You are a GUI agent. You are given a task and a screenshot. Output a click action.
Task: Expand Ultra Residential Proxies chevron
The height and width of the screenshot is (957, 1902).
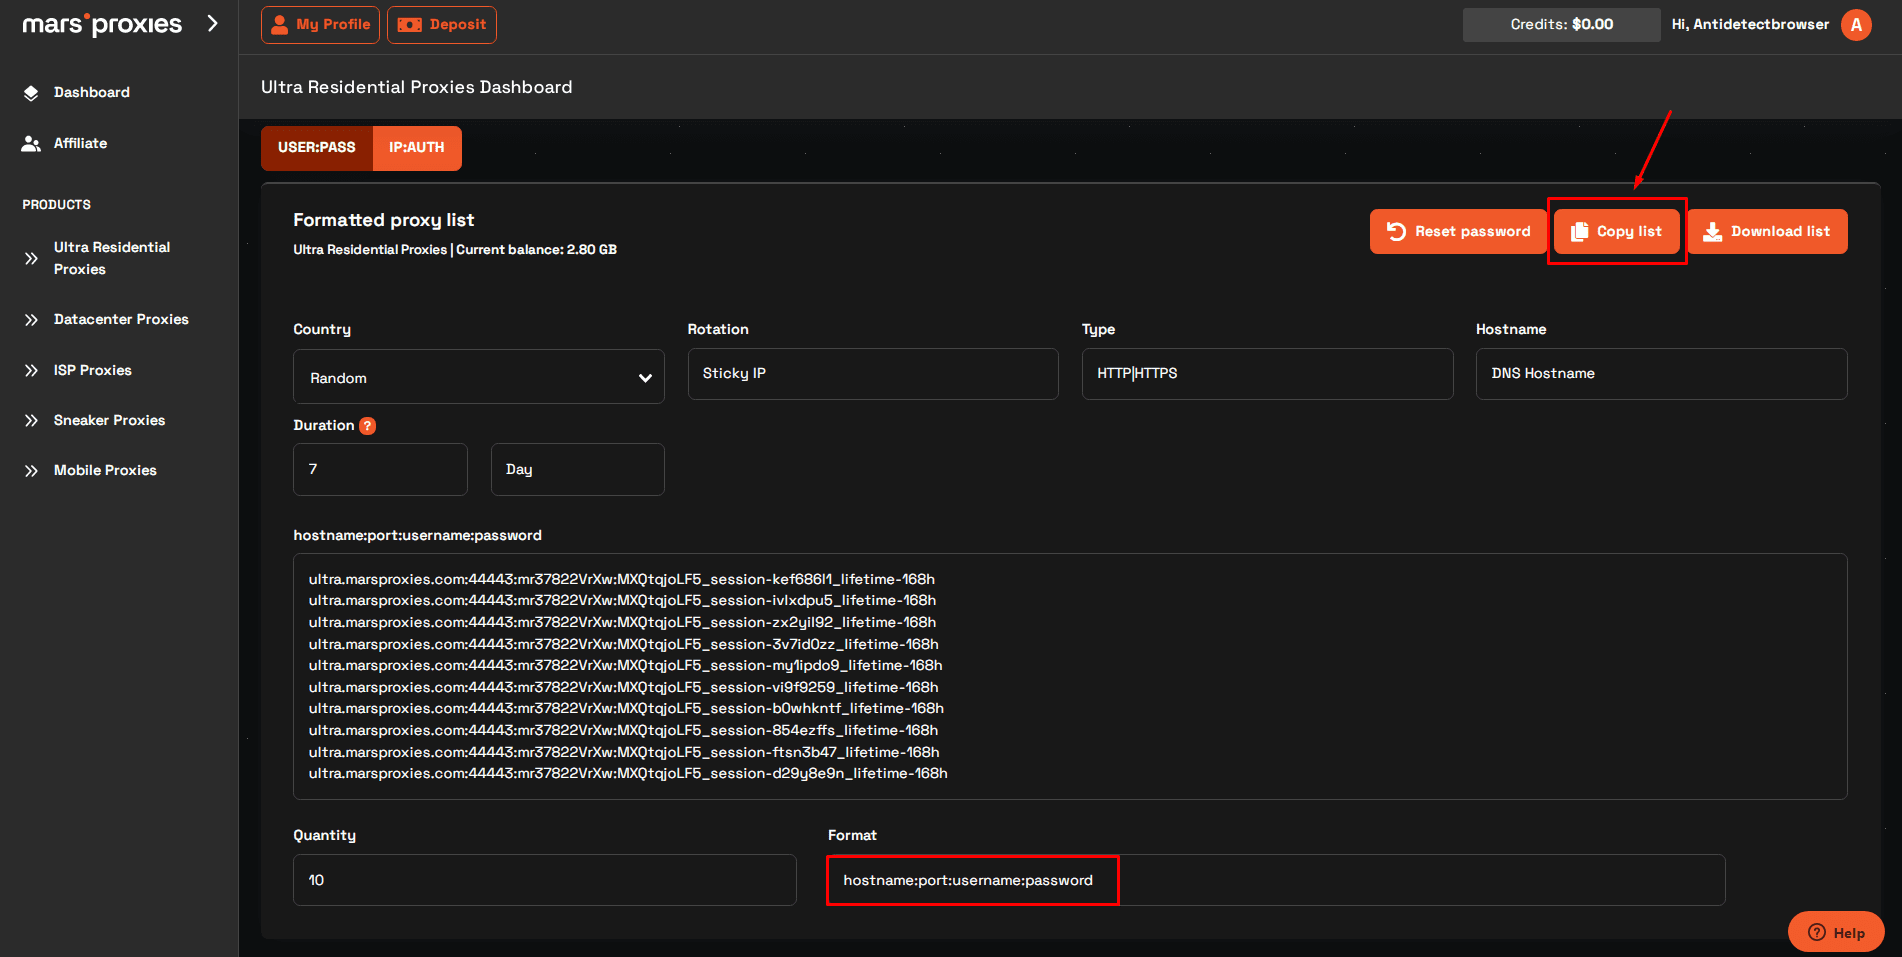point(31,258)
